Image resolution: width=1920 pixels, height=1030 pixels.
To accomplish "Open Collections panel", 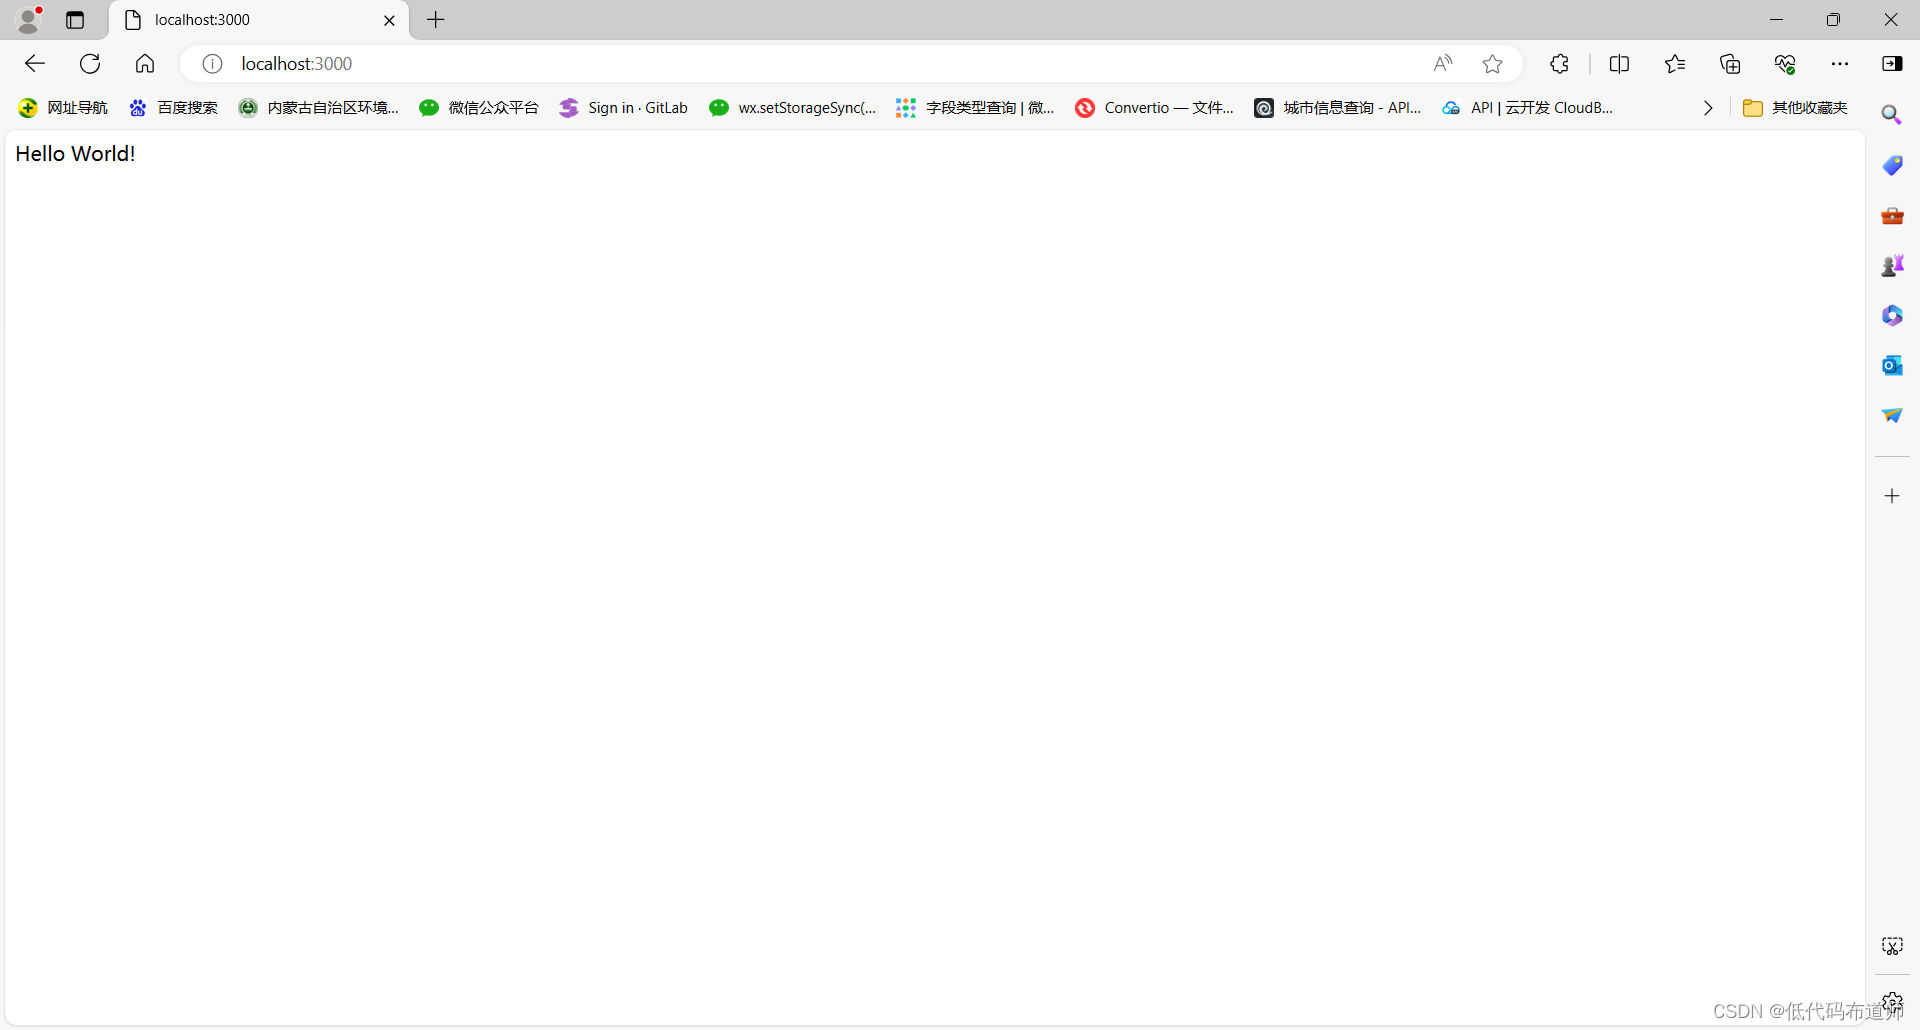I will (1730, 64).
